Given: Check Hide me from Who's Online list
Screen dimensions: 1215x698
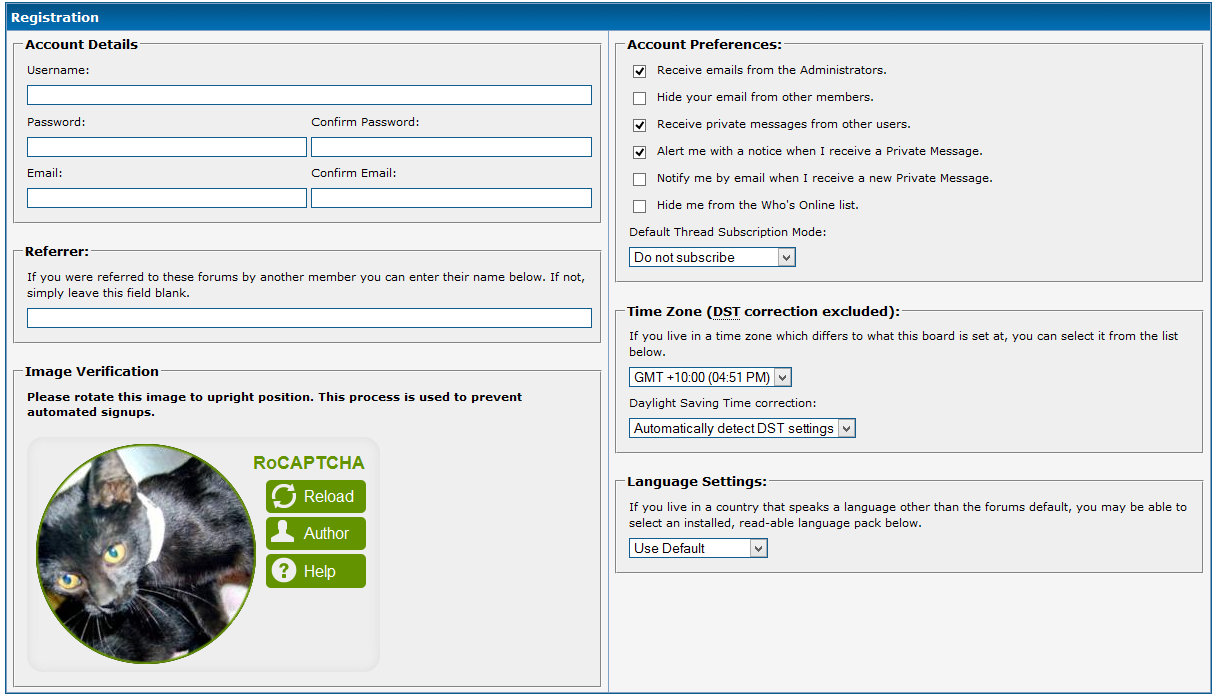Looking at the screenshot, I should point(640,207).
